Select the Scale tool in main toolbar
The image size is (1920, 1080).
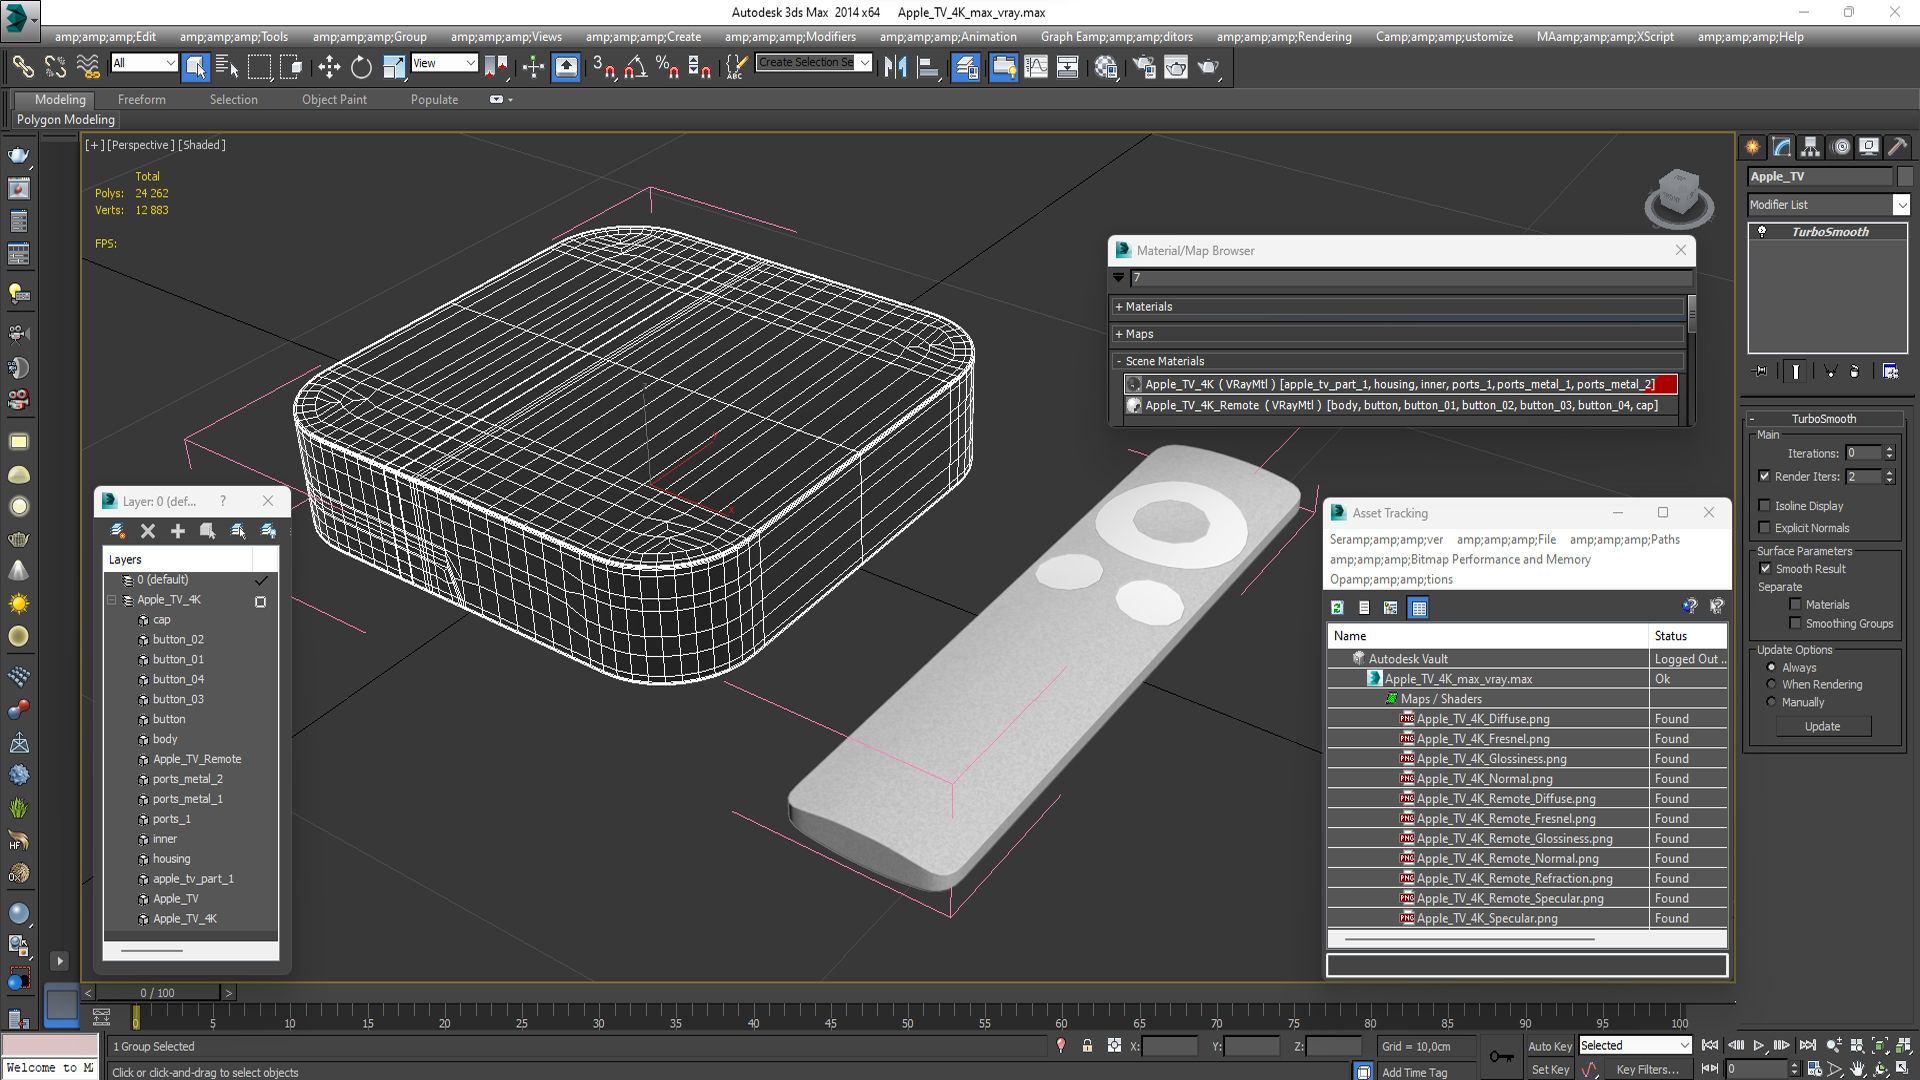394,67
